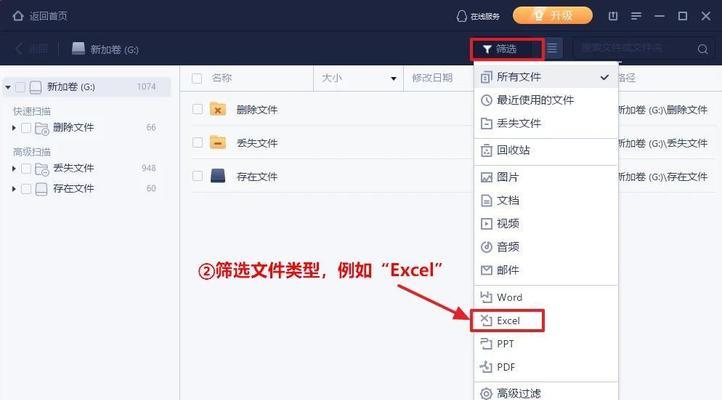Filter by 图片 file type
Image resolution: width=722 pixels, height=400 pixels.
coord(545,177)
